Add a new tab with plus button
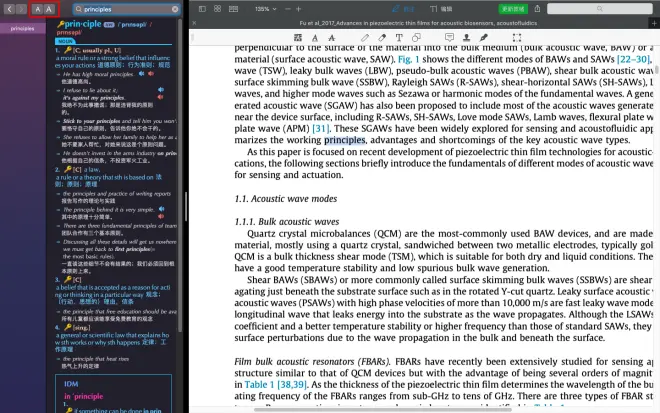The height and width of the screenshot is (413, 660). coord(654,24)
